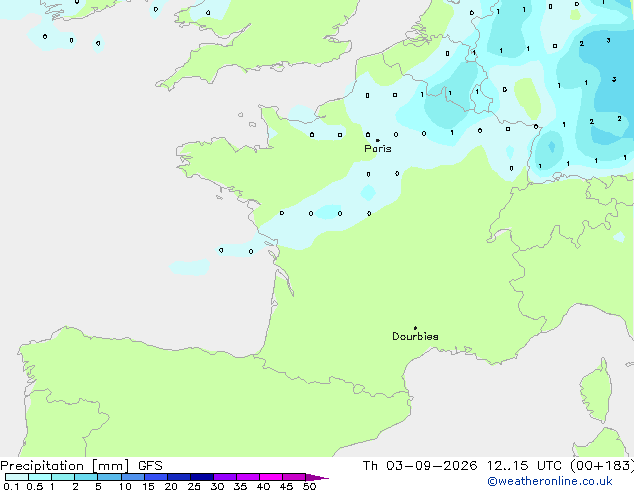Click the Dourbies location dot marker
The height and width of the screenshot is (490, 634).
point(415,328)
